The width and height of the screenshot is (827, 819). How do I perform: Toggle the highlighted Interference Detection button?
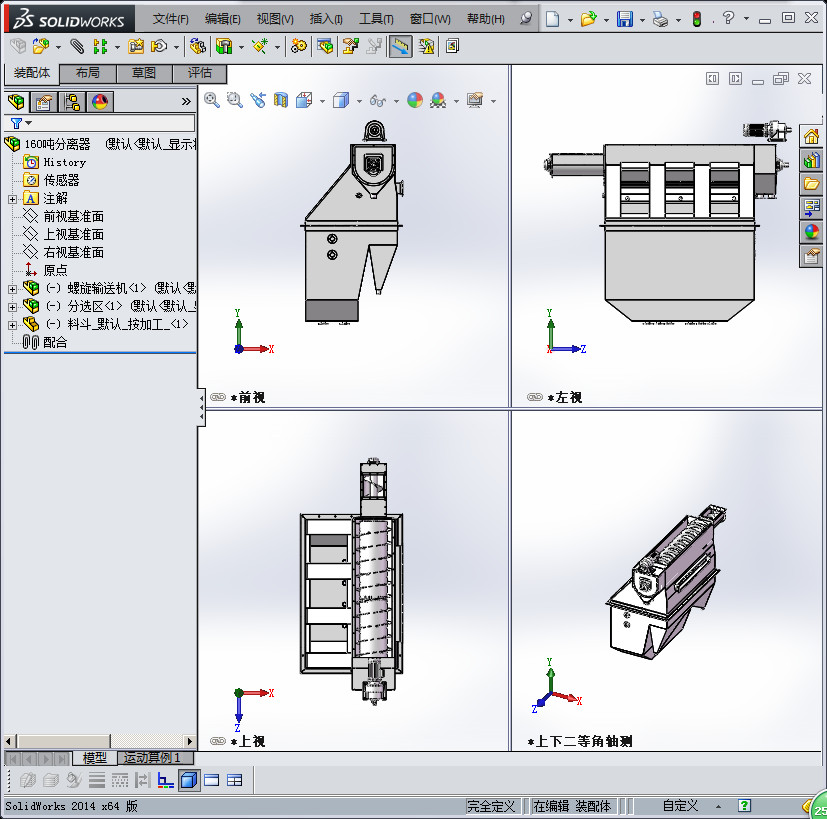coord(401,46)
